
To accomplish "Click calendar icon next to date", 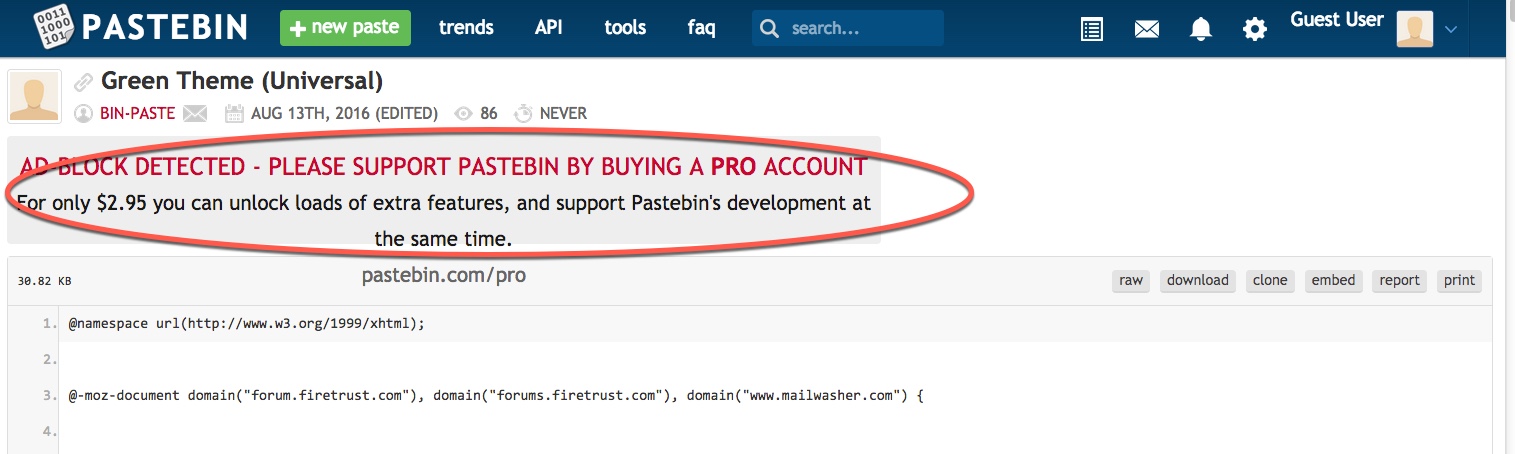I will [235, 113].
